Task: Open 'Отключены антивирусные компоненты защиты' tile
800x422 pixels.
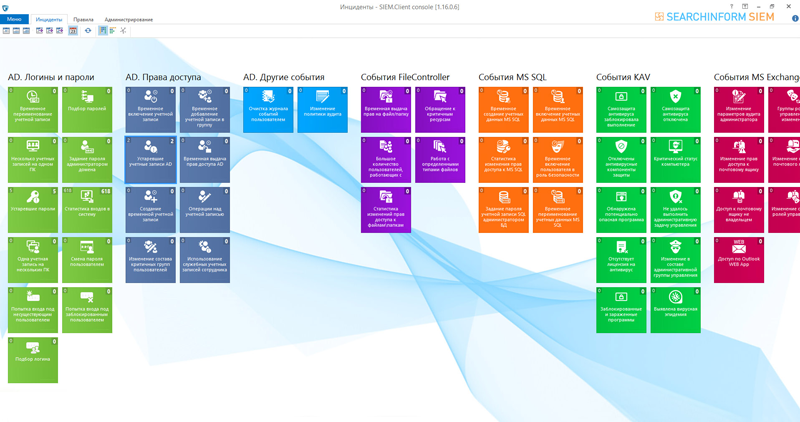Action: tap(621, 160)
